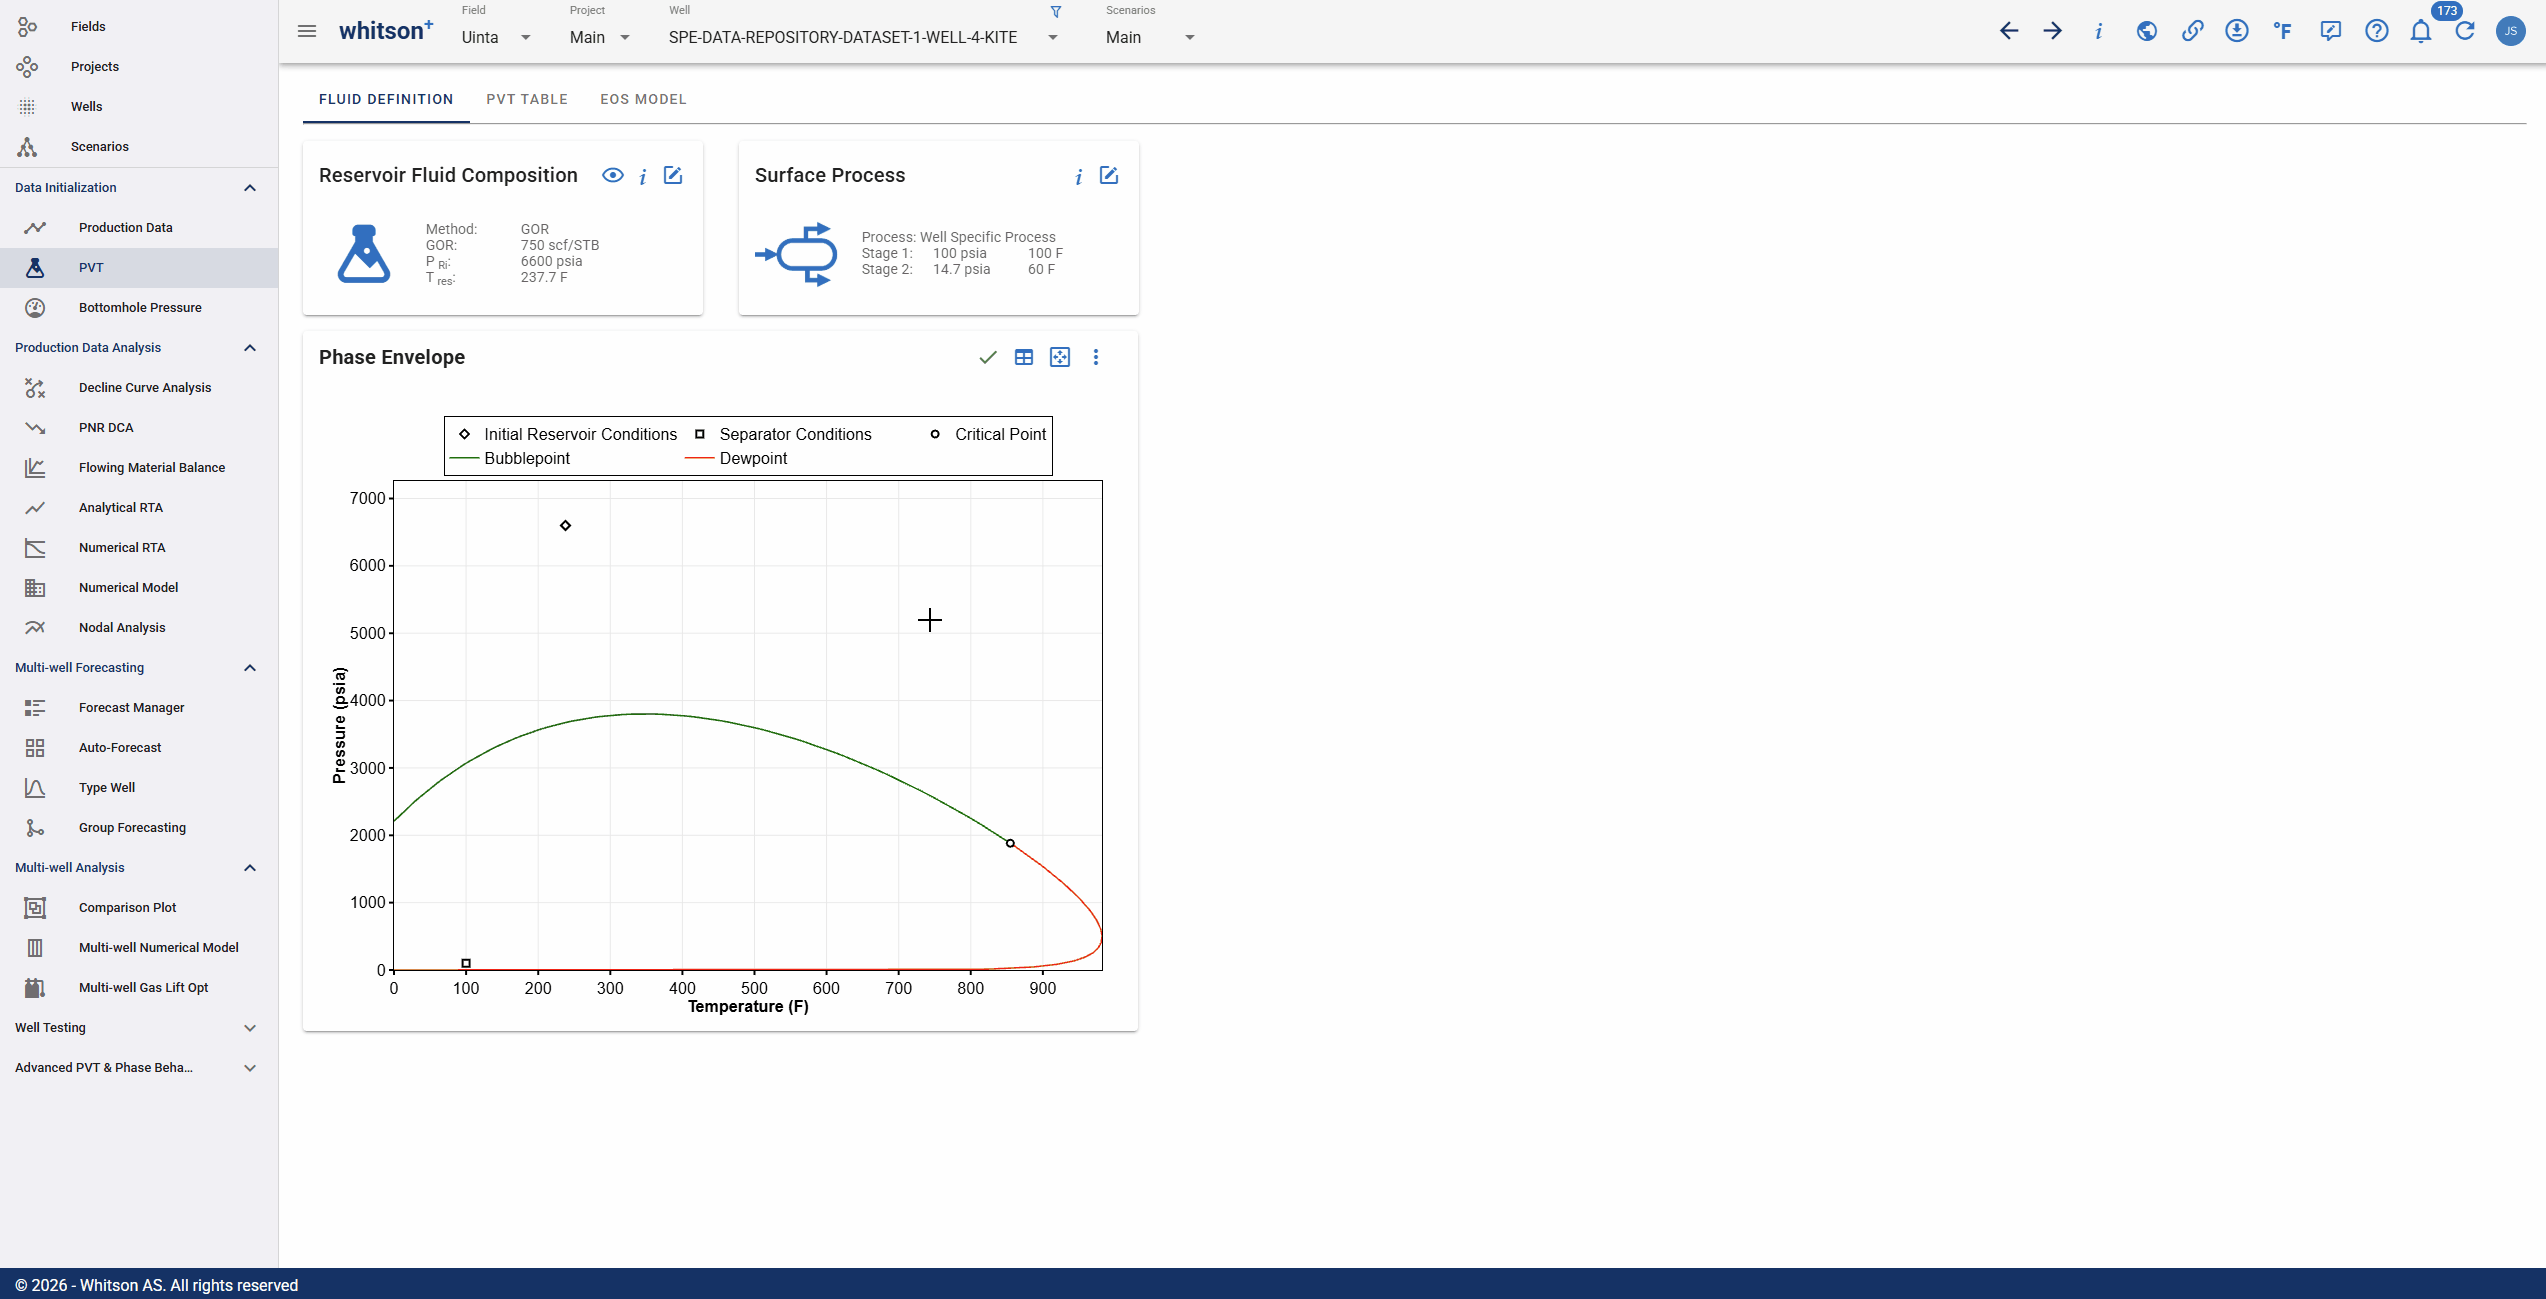Click the separator icon in Surface Process card

[x=797, y=254]
